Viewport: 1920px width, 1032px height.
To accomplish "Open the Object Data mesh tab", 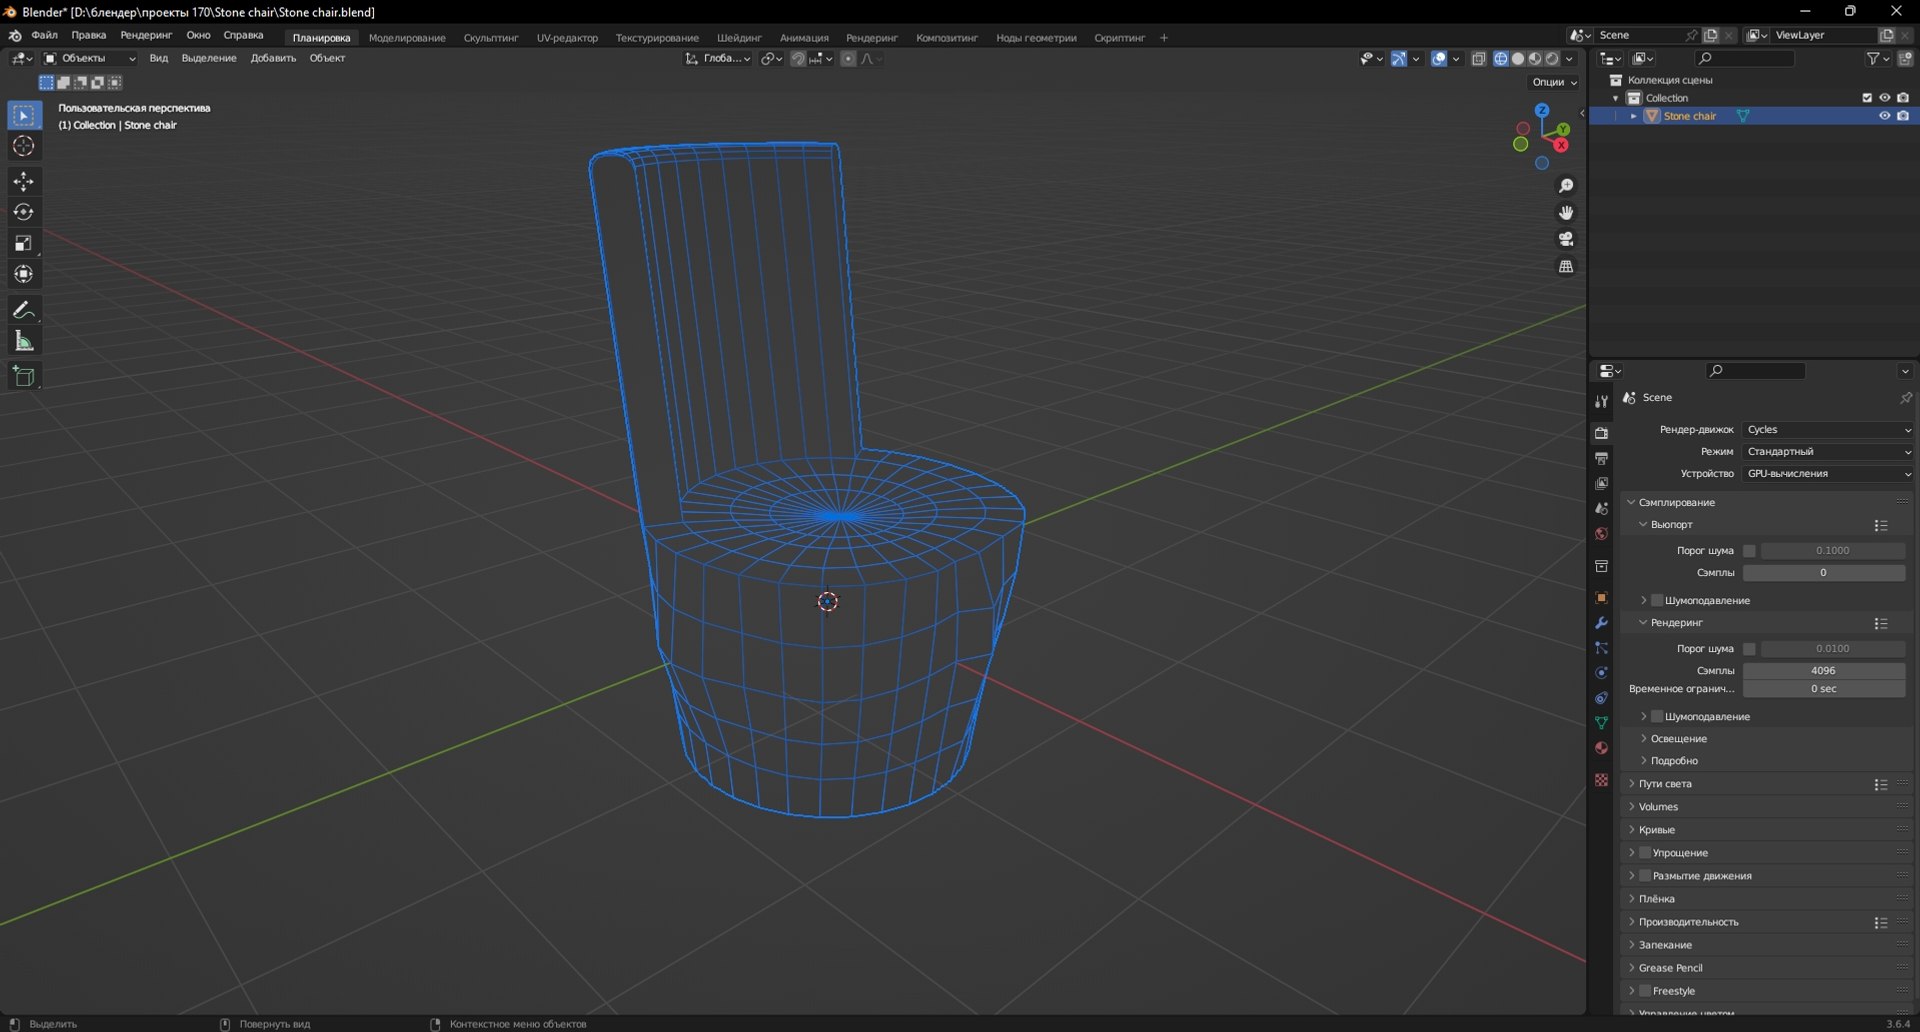I will coord(1601,723).
